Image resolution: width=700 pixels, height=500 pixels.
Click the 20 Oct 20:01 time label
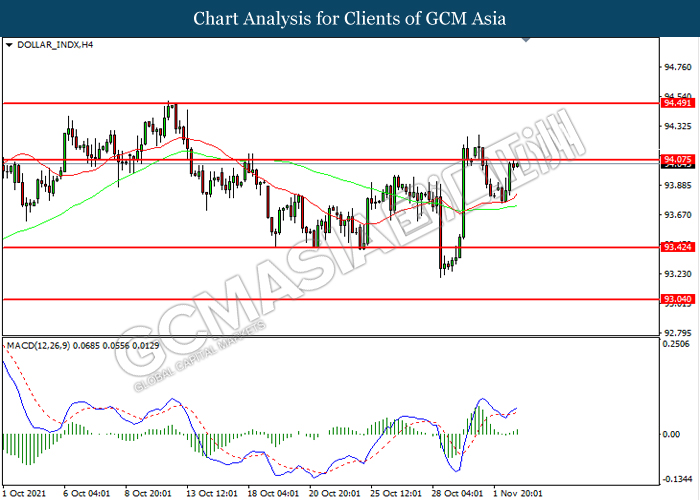pyautogui.click(x=334, y=493)
